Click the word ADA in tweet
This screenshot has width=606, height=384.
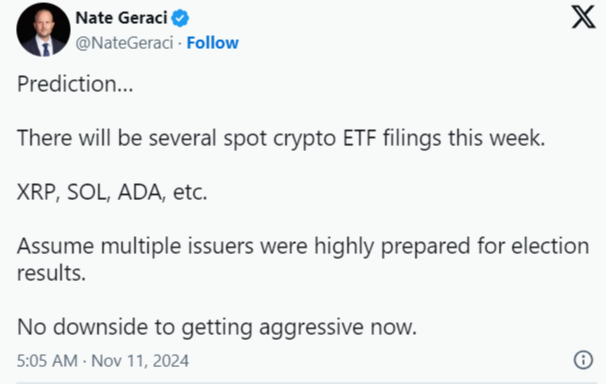coord(140,192)
